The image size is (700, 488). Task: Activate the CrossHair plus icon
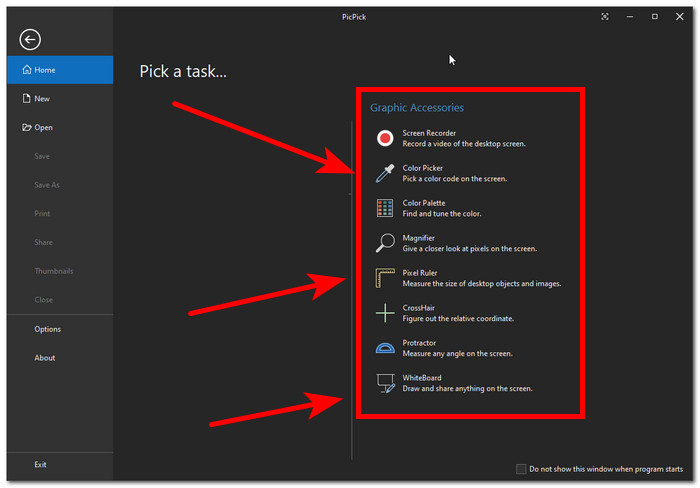[x=386, y=313]
